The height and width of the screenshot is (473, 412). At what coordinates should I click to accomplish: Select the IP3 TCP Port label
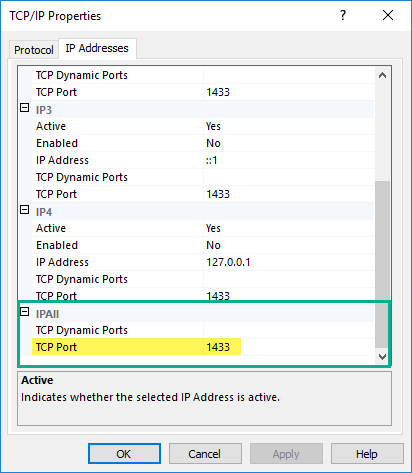click(56, 194)
